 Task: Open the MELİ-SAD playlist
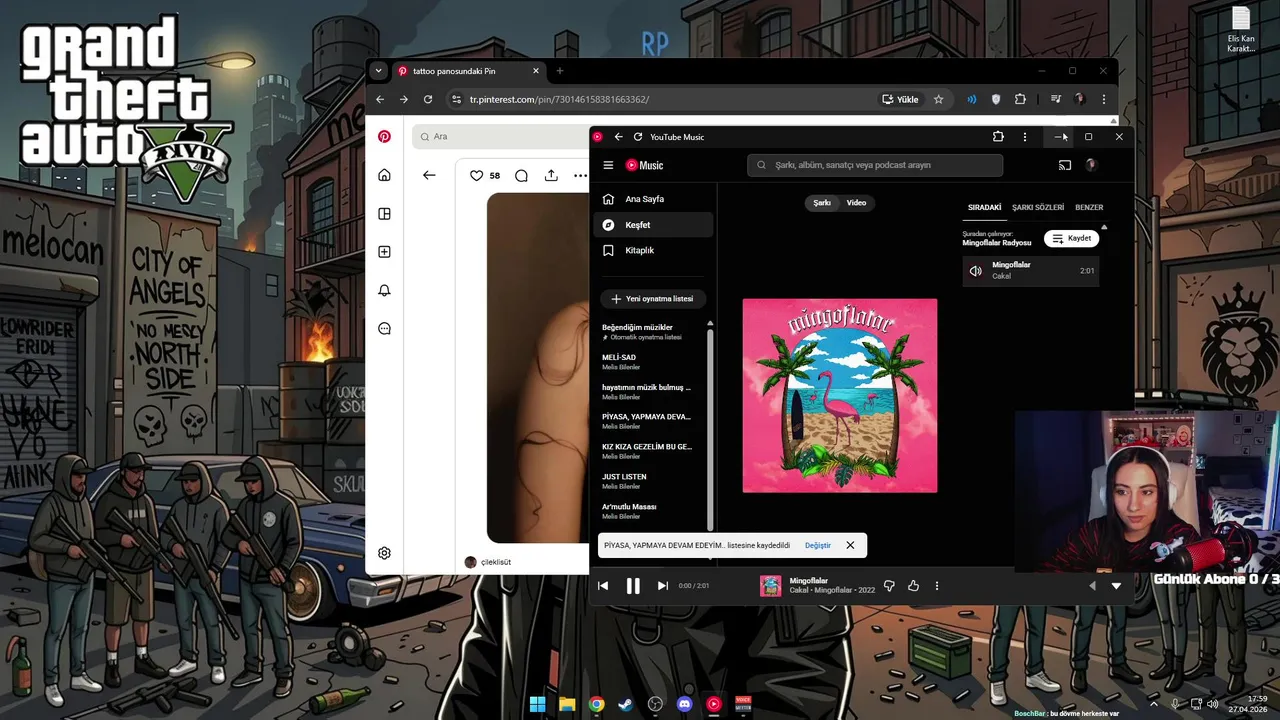click(x=650, y=362)
